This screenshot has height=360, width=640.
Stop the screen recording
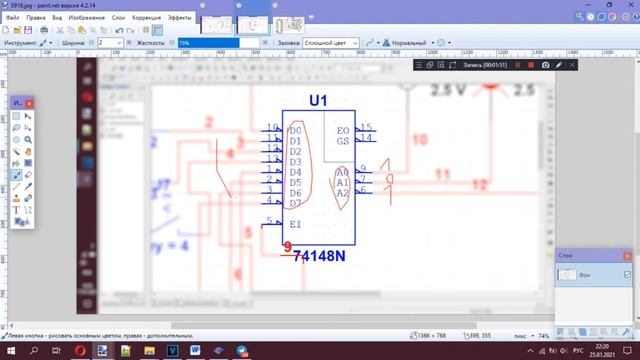531,65
